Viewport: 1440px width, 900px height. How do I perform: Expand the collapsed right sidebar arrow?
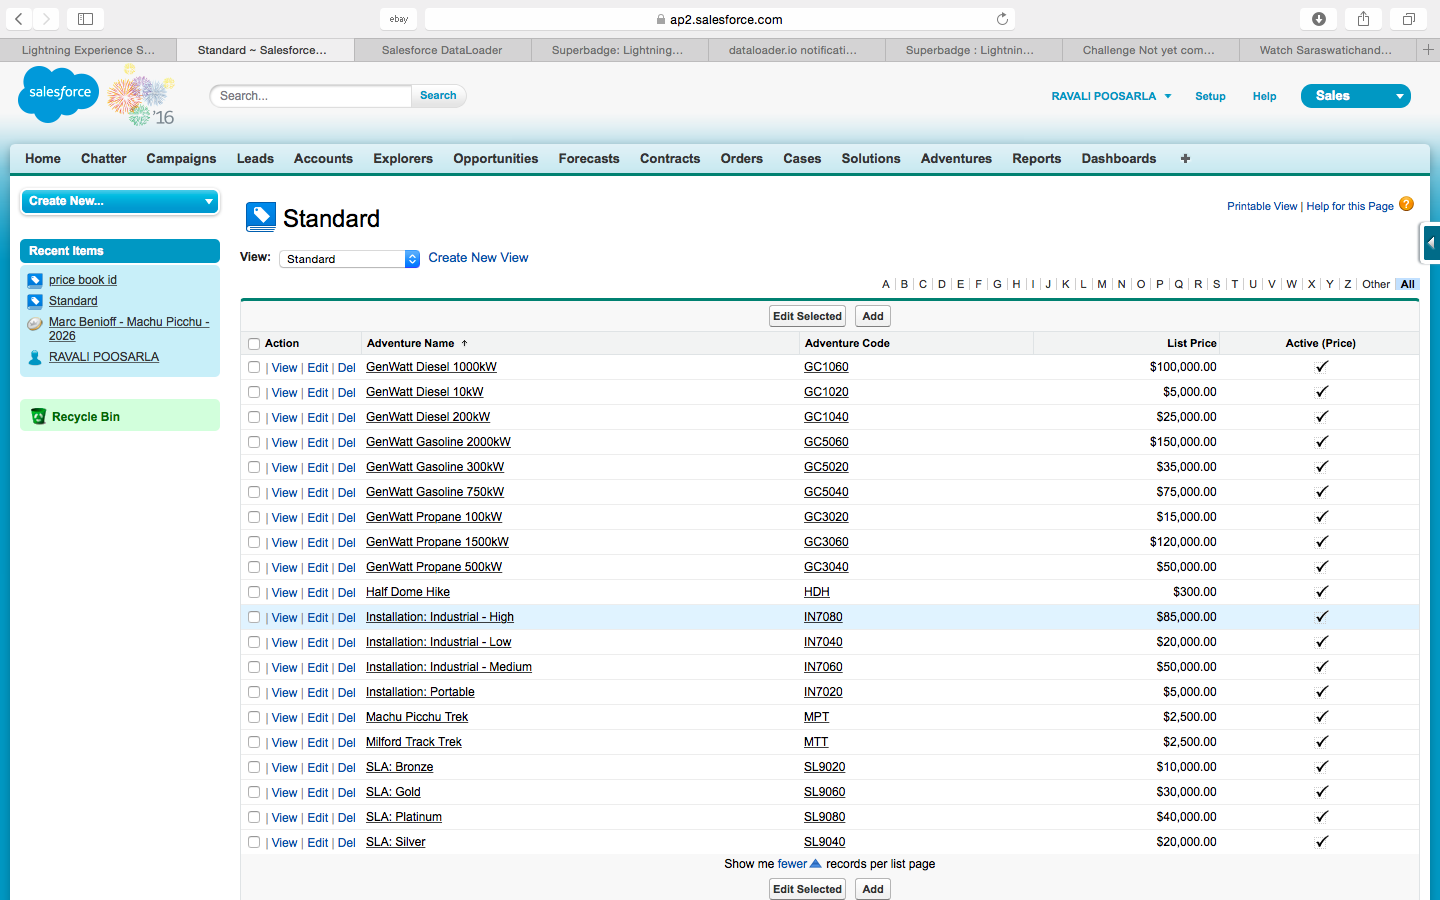(1430, 242)
